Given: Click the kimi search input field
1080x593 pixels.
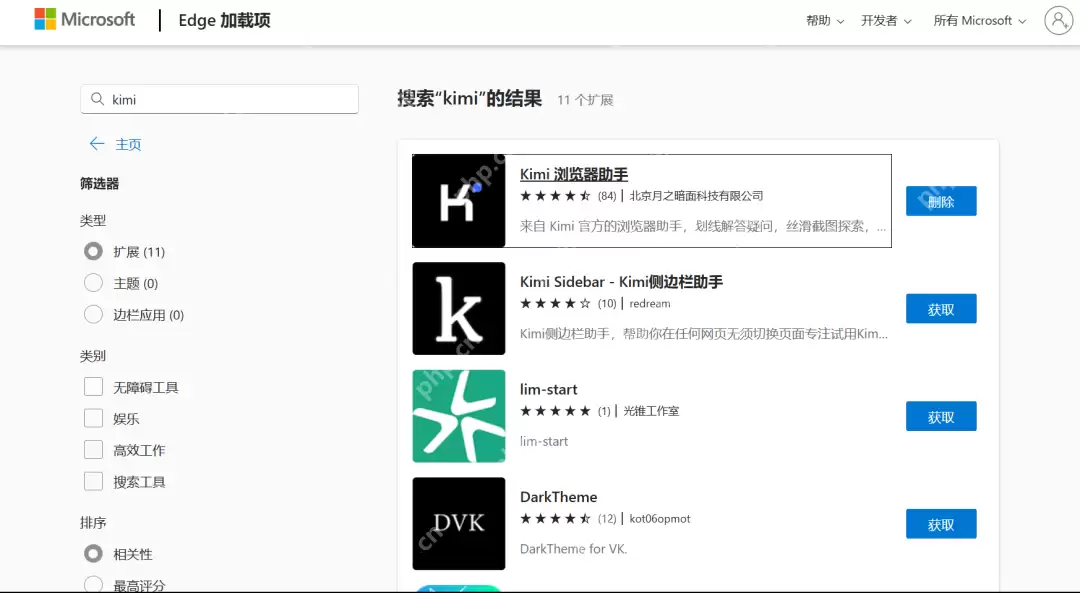Looking at the screenshot, I should 230,99.
